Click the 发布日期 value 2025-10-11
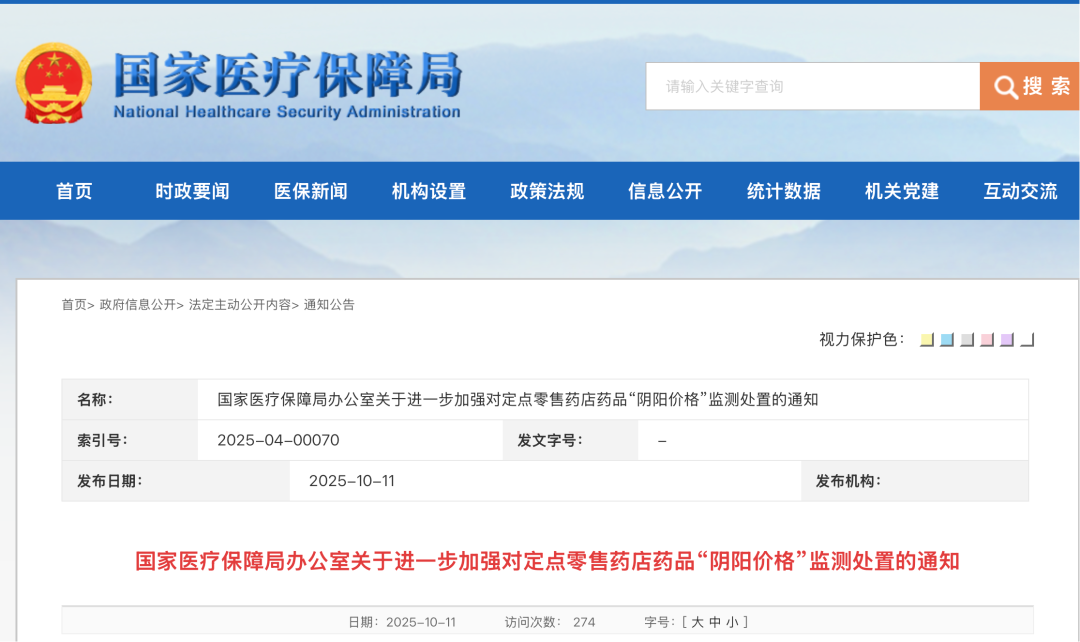Screen dimensions: 1080x642 (351, 481)
